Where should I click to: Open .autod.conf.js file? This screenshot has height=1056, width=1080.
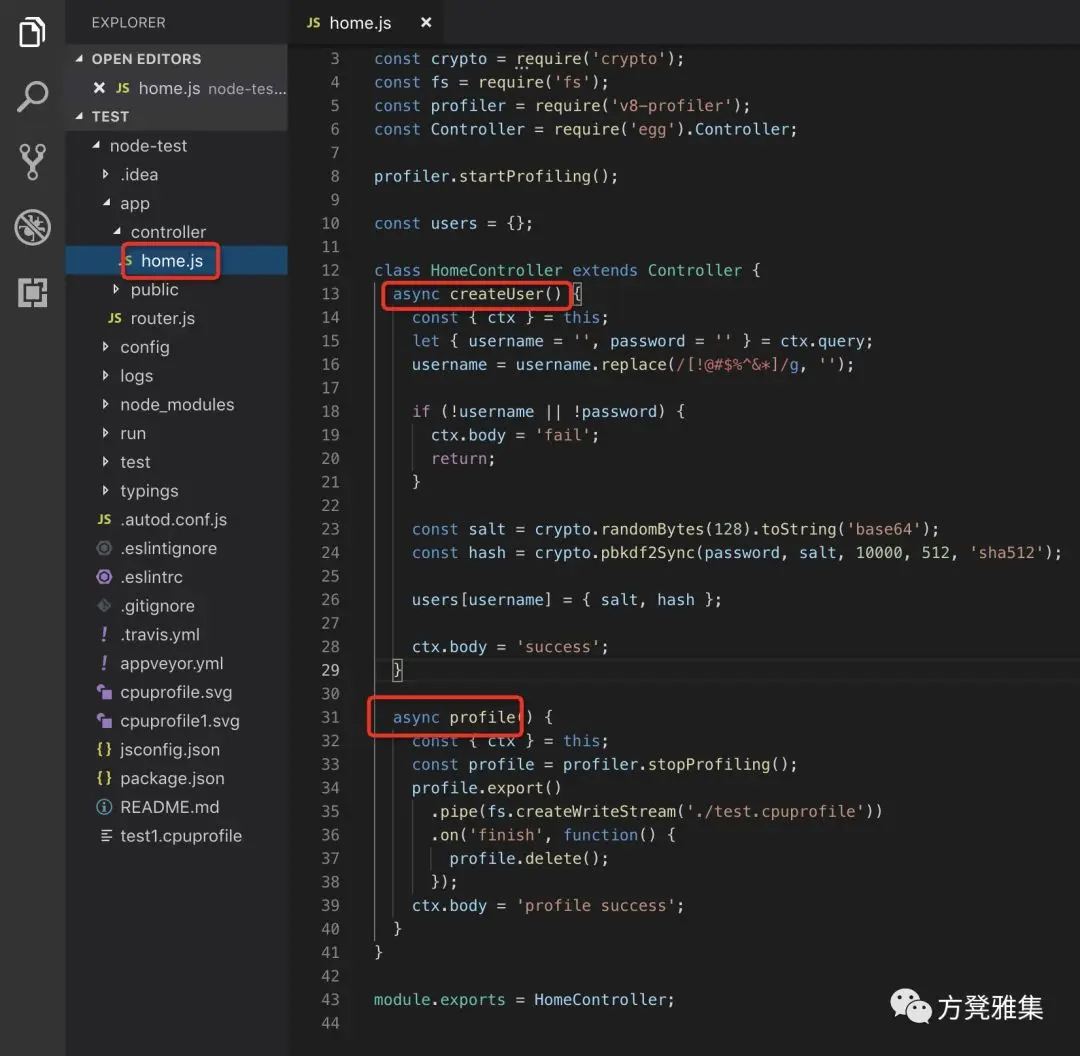[x=174, y=519]
